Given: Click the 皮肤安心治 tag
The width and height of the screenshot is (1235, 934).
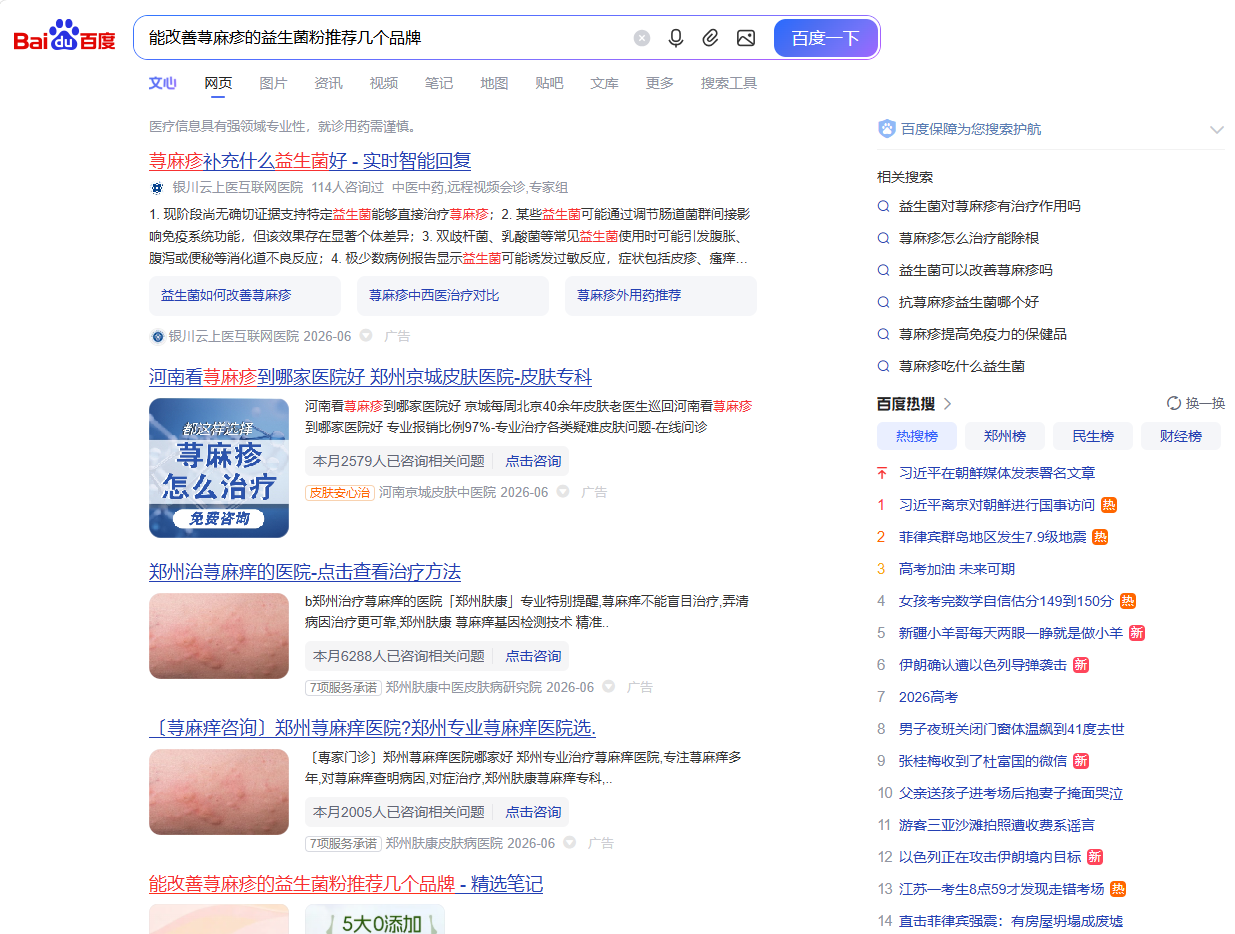Looking at the screenshot, I should coord(340,492).
